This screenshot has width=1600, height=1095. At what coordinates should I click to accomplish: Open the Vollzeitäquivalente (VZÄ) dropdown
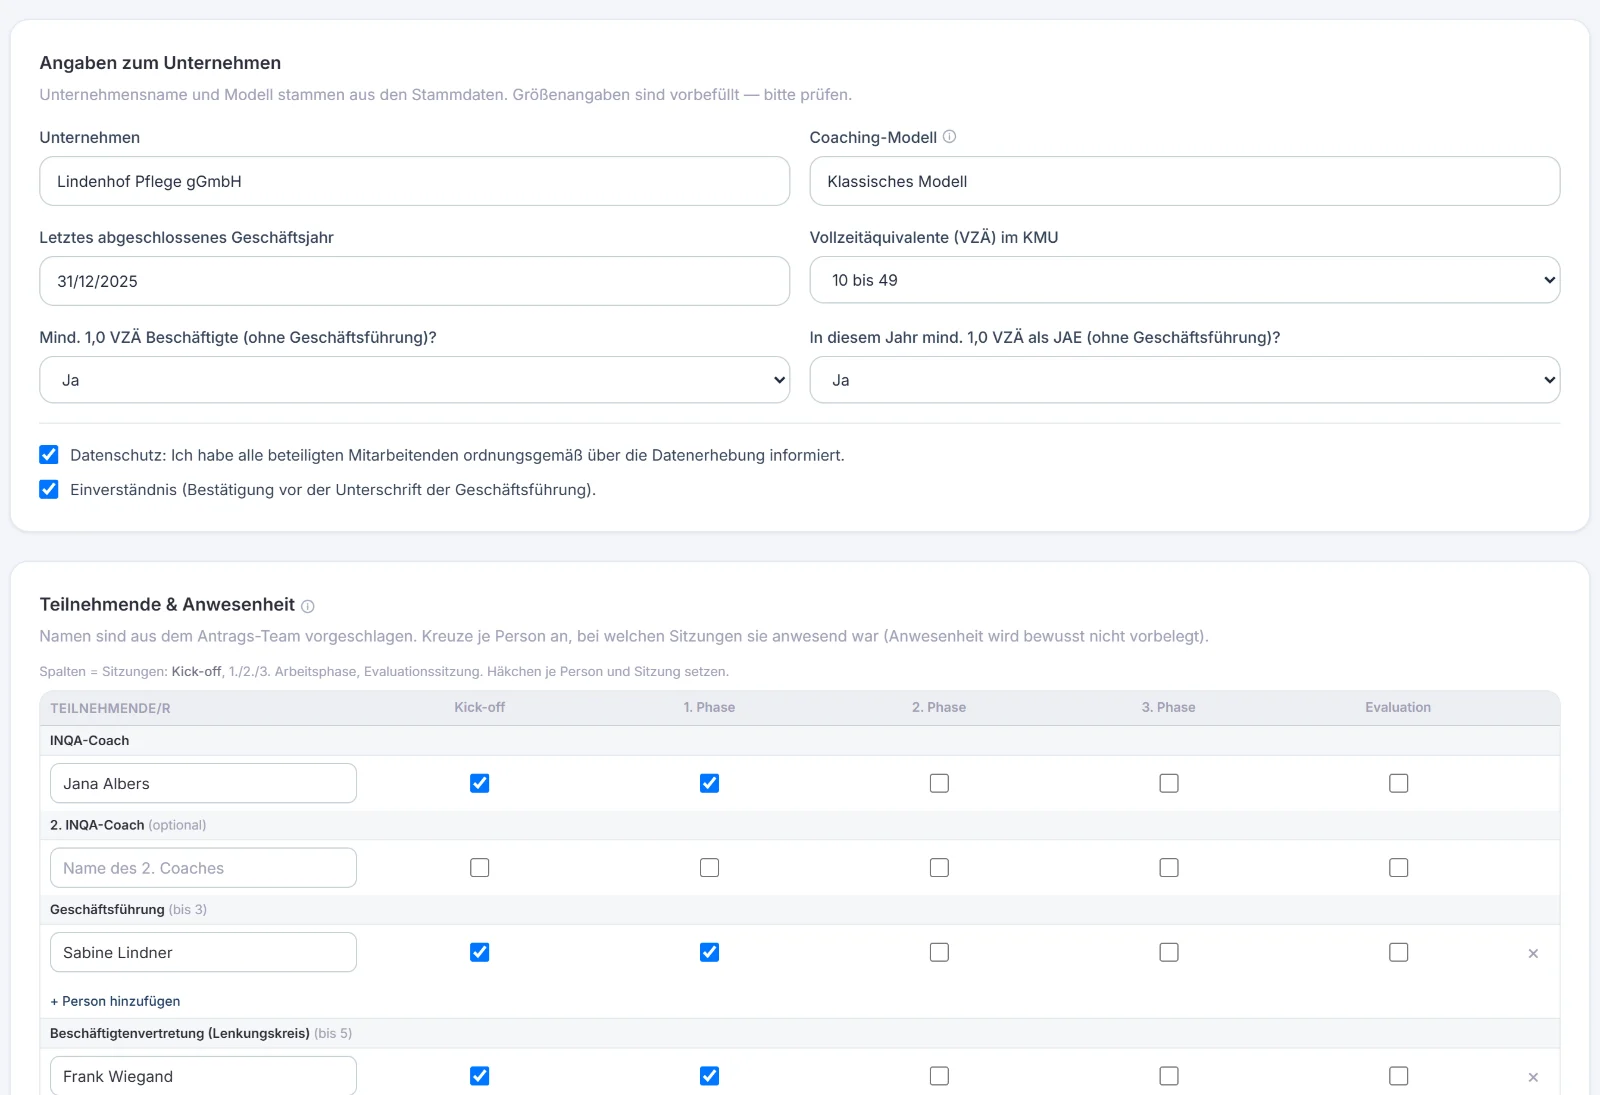coord(1184,280)
